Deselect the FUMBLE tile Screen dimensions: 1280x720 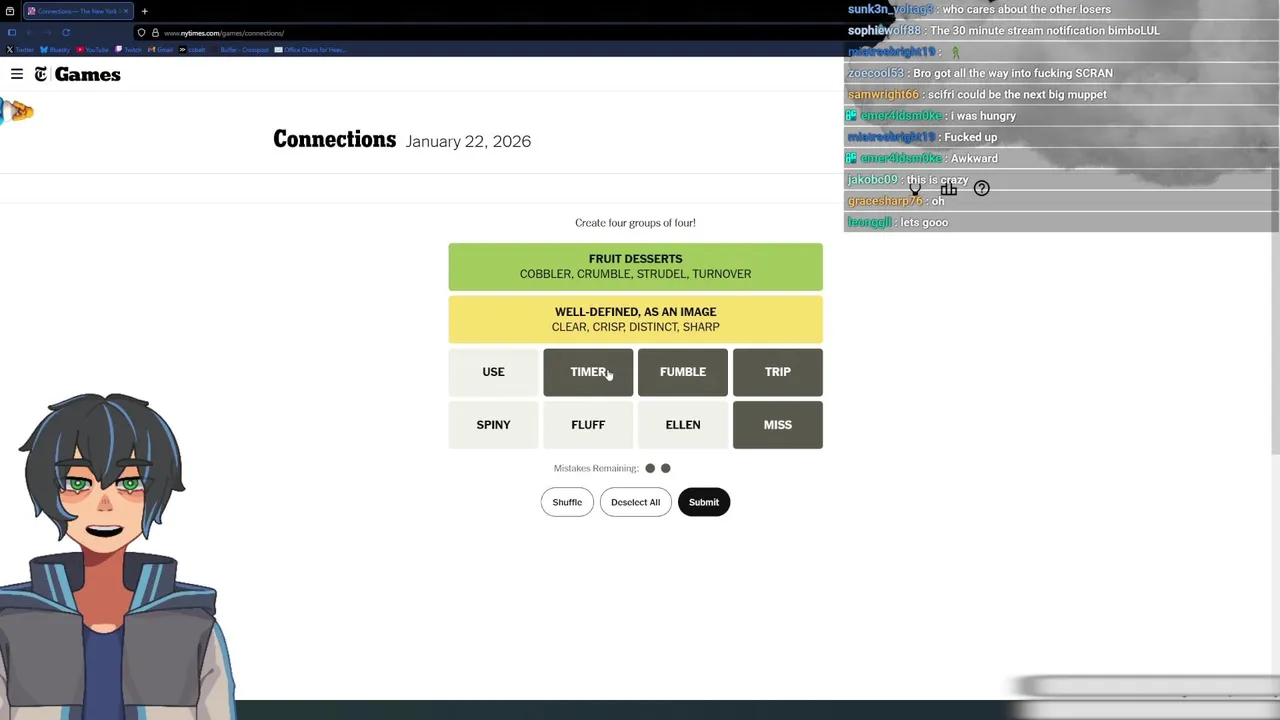tap(683, 372)
